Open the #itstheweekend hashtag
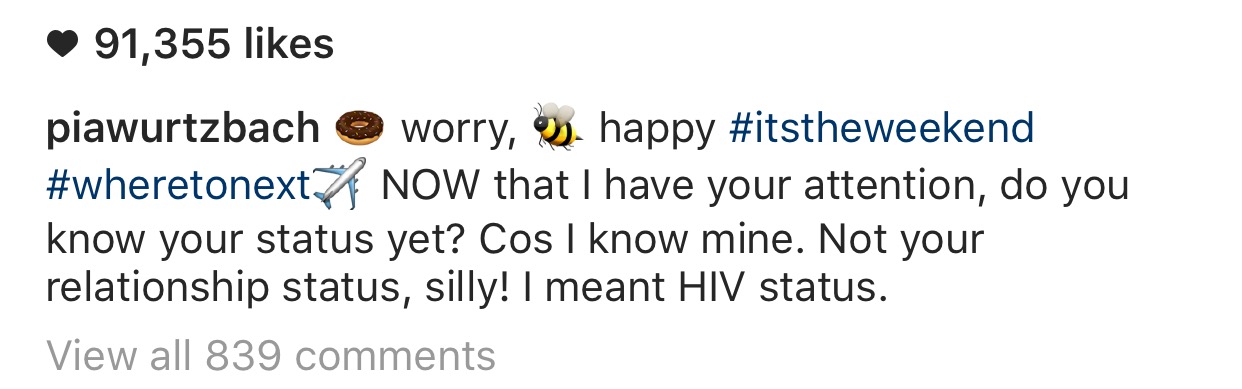Viewport: 1242px width, 389px height. coord(881,129)
